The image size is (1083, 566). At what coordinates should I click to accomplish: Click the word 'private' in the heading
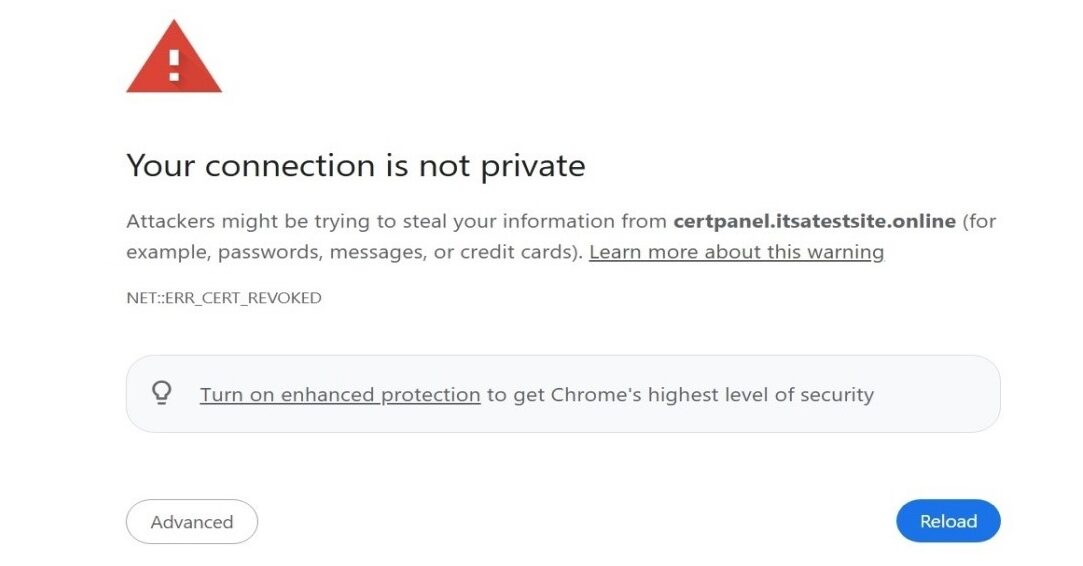point(533,165)
